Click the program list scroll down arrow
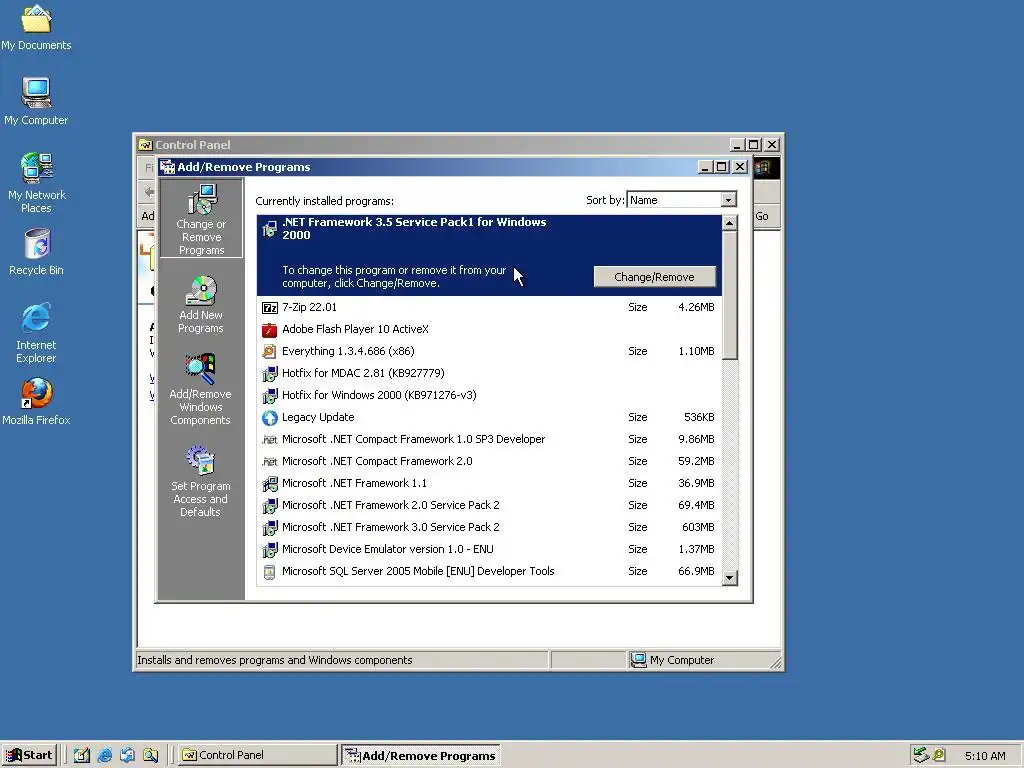 click(730, 578)
